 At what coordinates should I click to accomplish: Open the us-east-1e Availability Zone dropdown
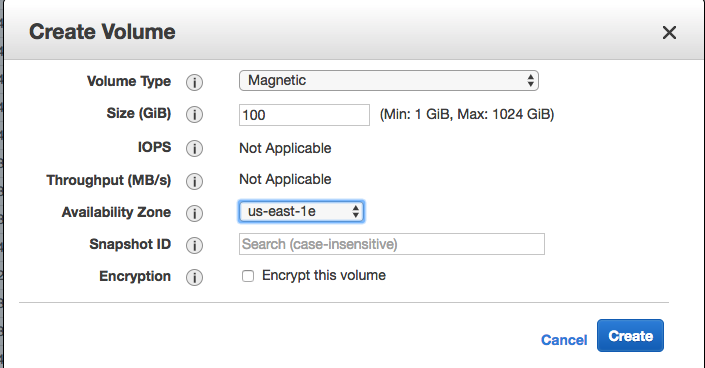(x=301, y=211)
